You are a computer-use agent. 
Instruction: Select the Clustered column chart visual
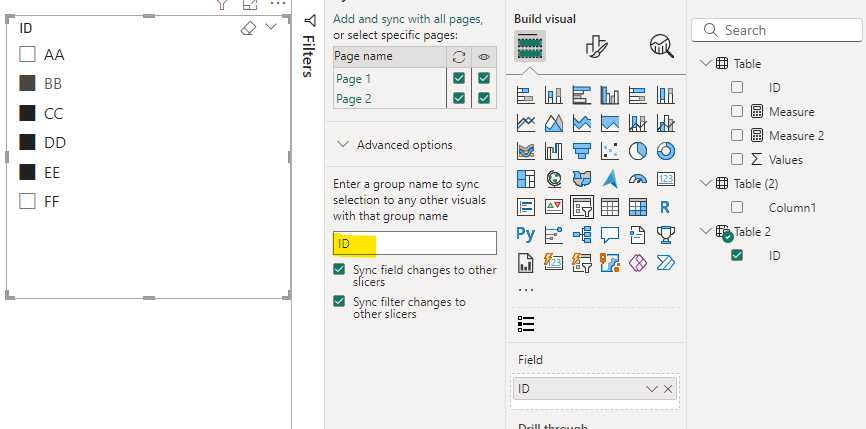pos(610,95)
